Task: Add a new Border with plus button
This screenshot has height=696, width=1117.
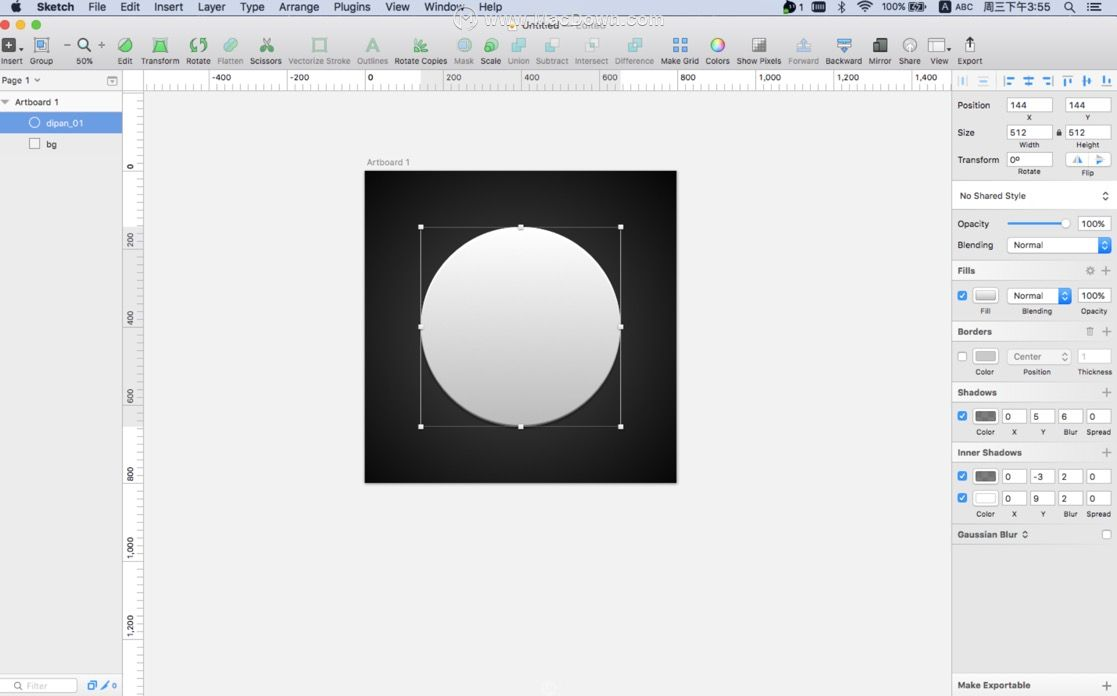Action: coord(1106,331)
